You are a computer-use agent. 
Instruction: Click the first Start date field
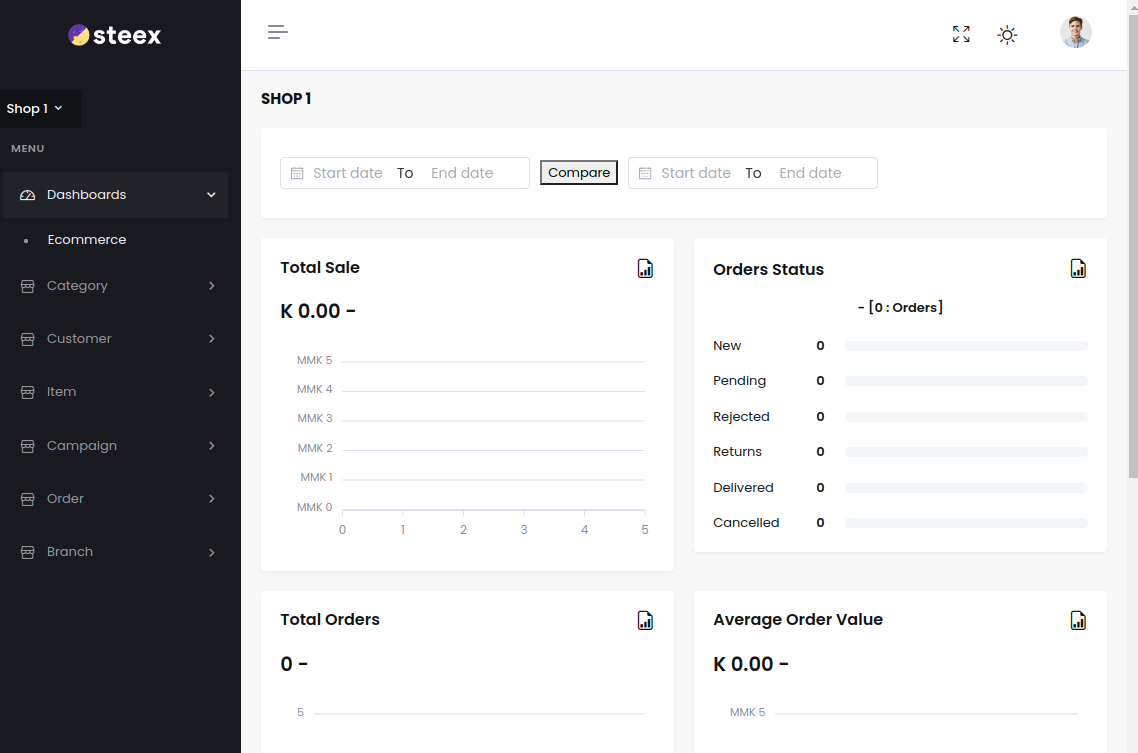(347, 173)
